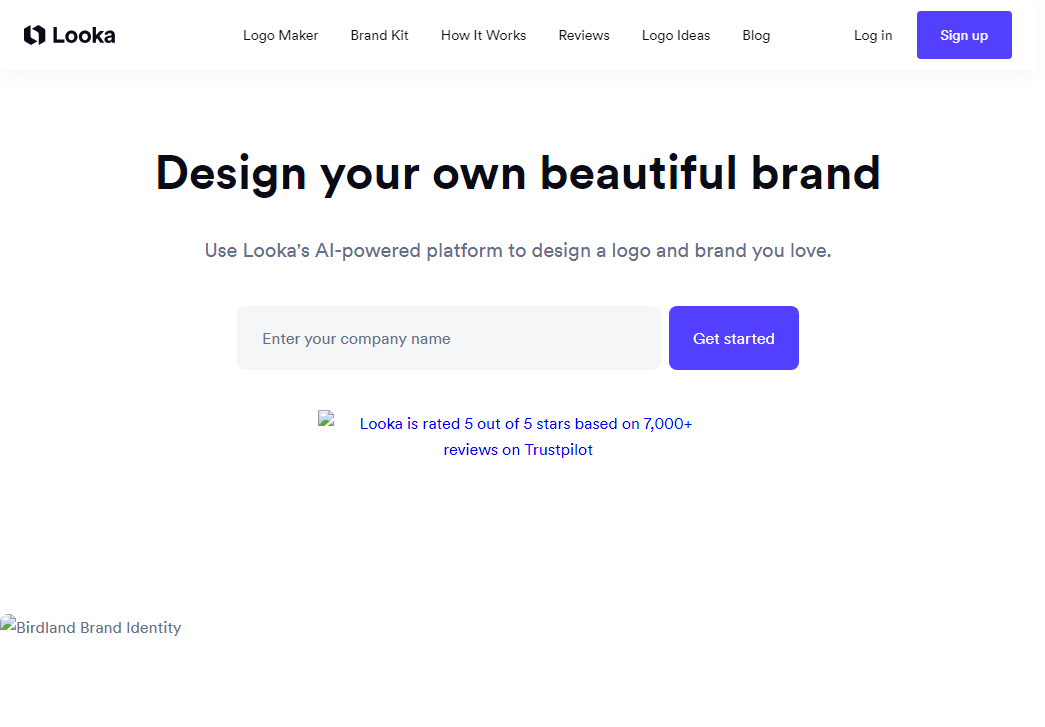1045x727 pixels.
Task: Focus the company name input field
Action: pos(449,338)
